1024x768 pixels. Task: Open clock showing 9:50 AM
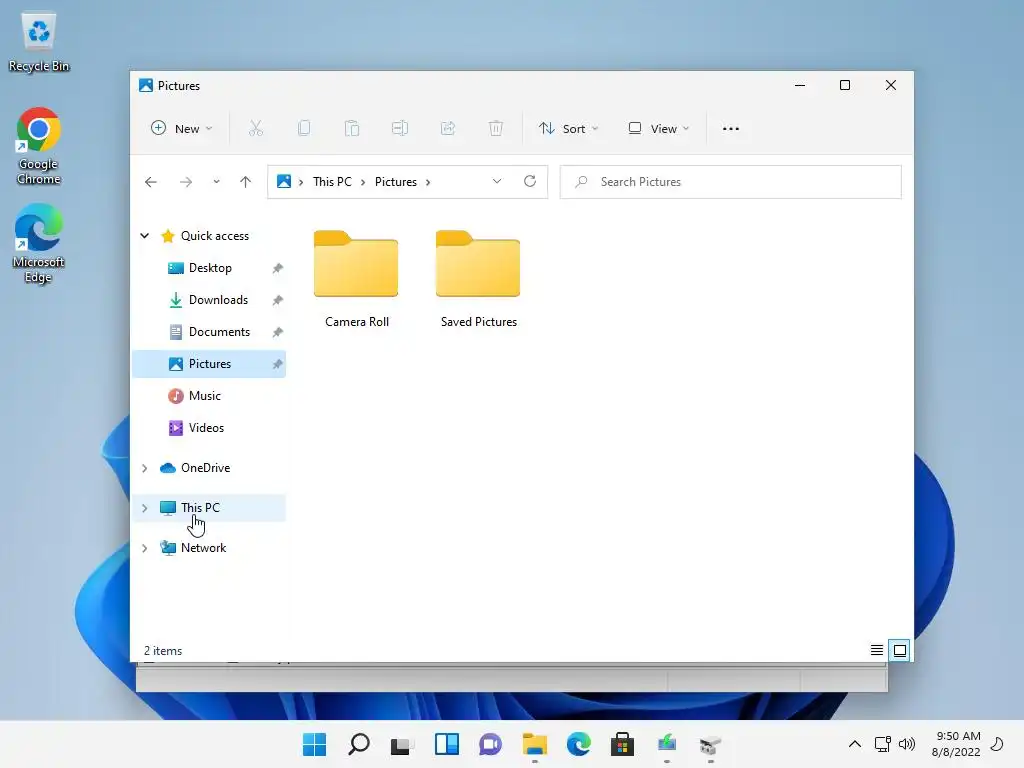(x=956, y=744)
